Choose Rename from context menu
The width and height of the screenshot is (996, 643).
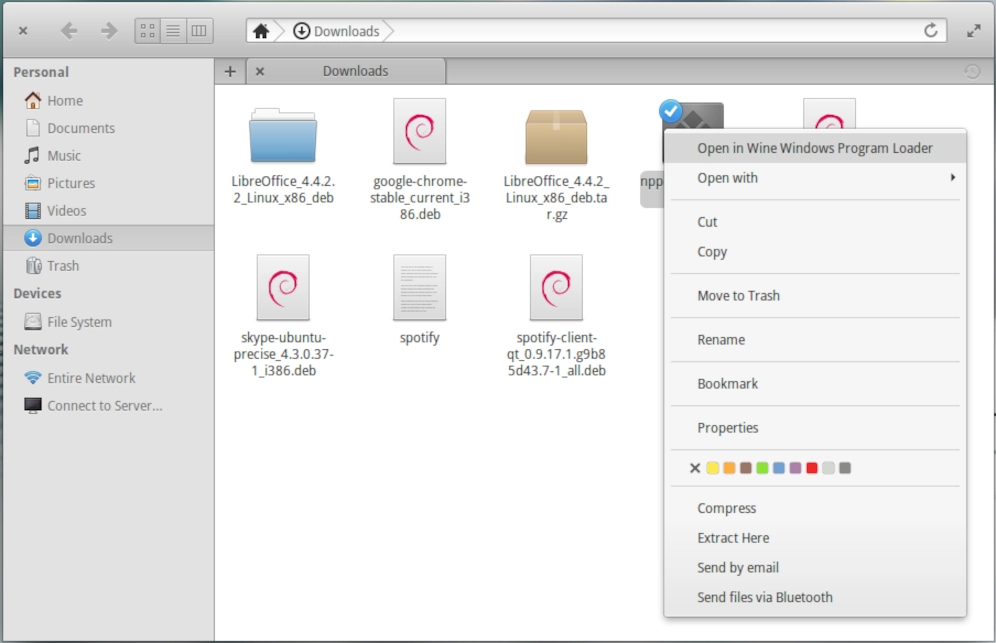[x=814, y=339]
